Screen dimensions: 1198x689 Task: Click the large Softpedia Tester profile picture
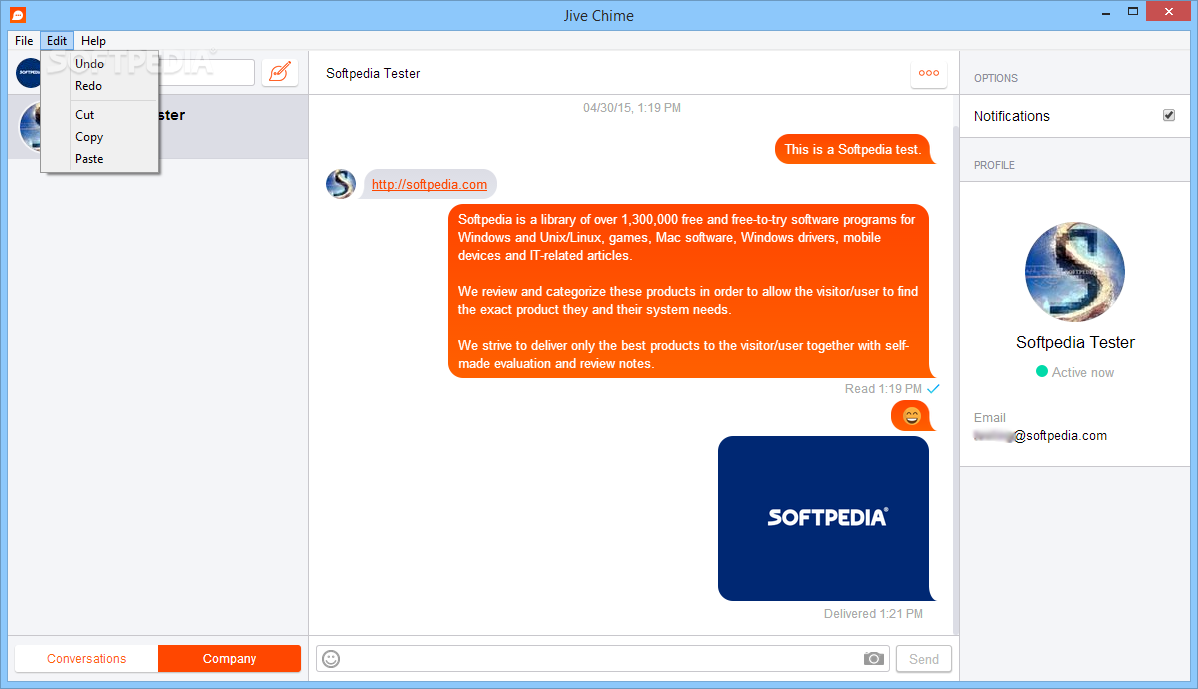[1074, 272]
